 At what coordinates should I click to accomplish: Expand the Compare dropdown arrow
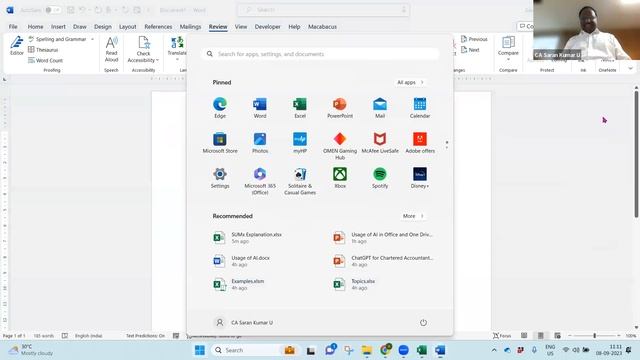pyautogui.click(x=508, y=60)
